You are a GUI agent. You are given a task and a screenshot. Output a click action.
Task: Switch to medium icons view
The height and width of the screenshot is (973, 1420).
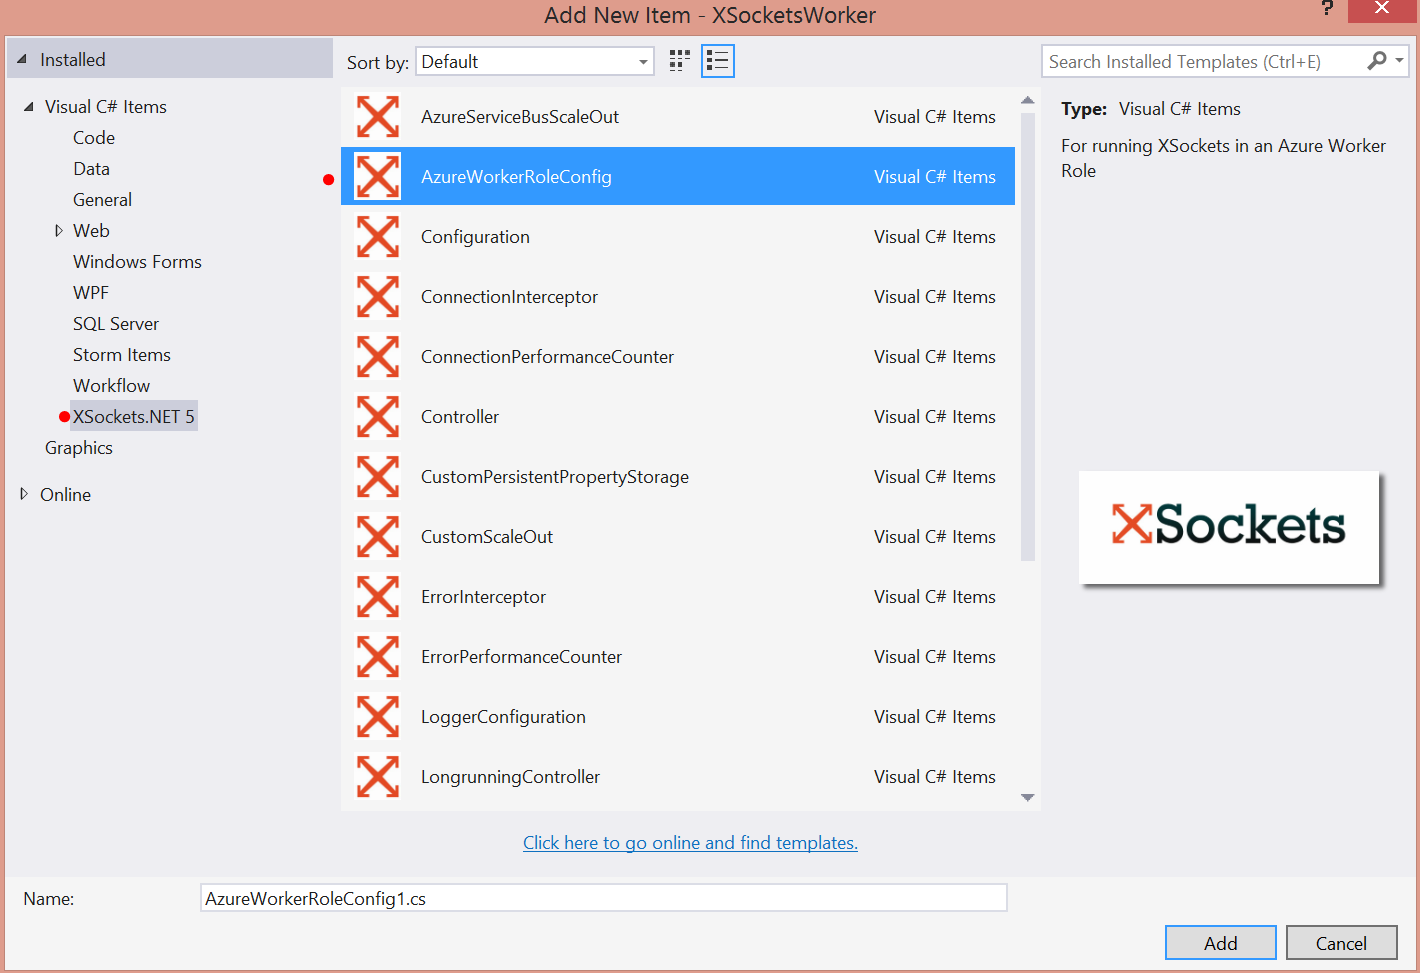[x=680, y=61]
